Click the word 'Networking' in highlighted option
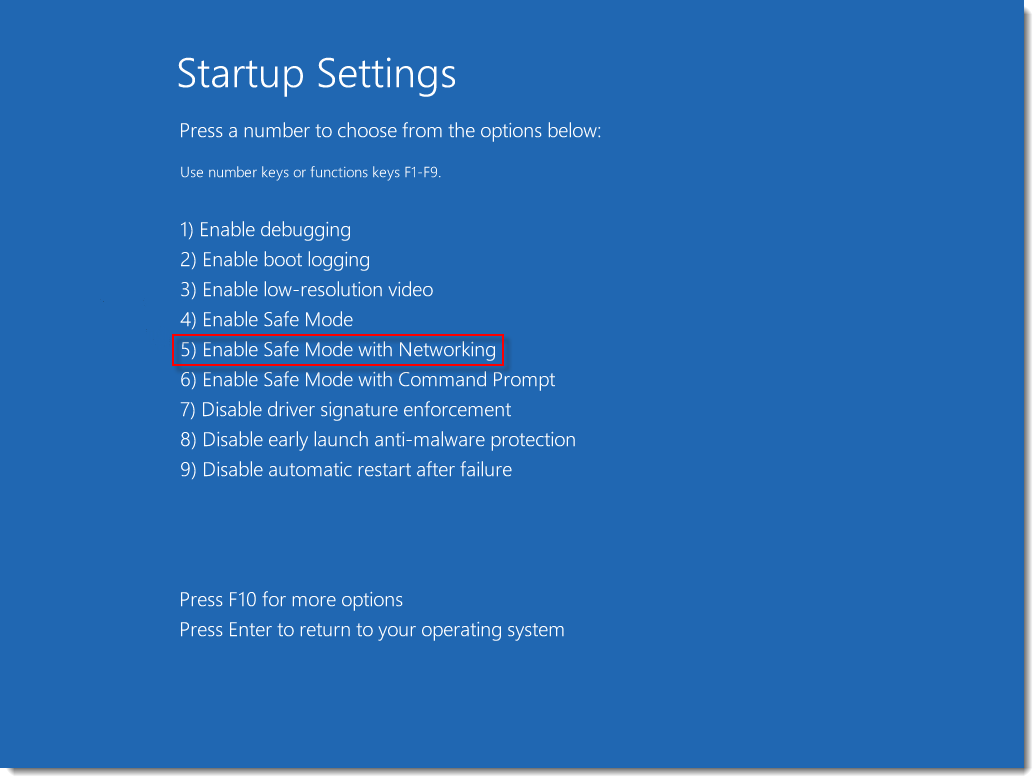This screenshot has height=777, width=1033. click(x=447, y=350)
